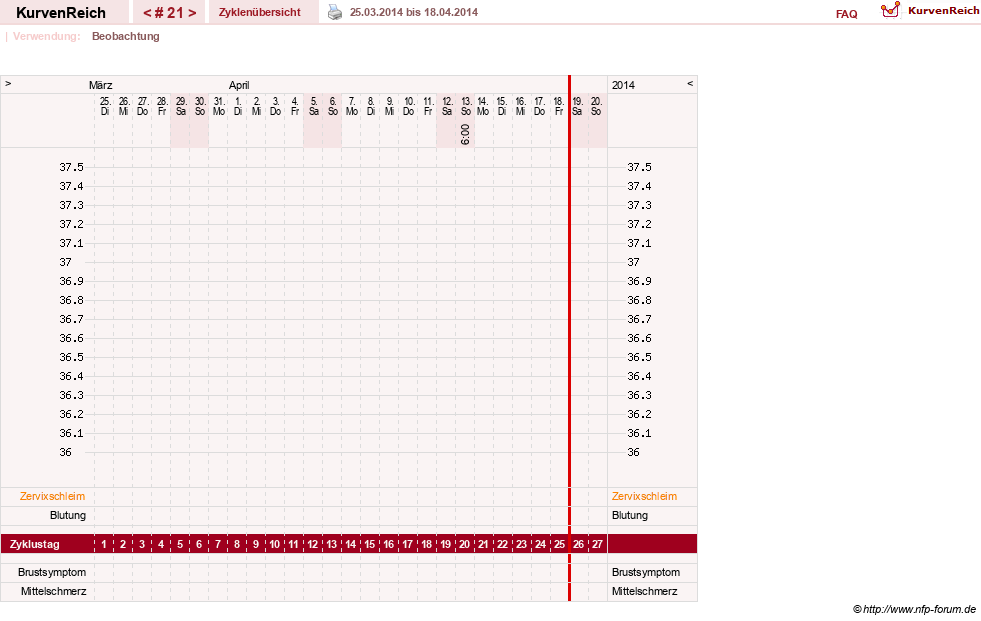Image resolution: width=981 pixels, height=621 pixels.
Task: Click the orange Zervixschleim label on the left
Action: (53, 496)
